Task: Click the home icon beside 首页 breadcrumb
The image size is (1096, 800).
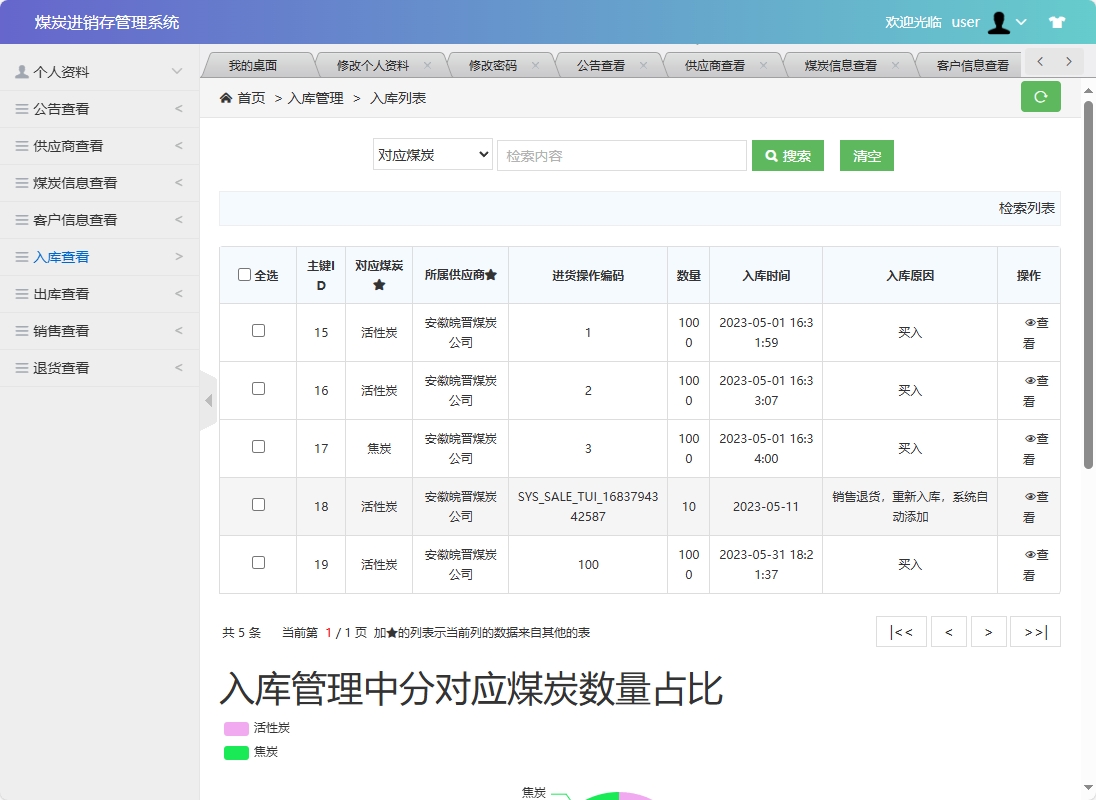Action: coord(226,97)
